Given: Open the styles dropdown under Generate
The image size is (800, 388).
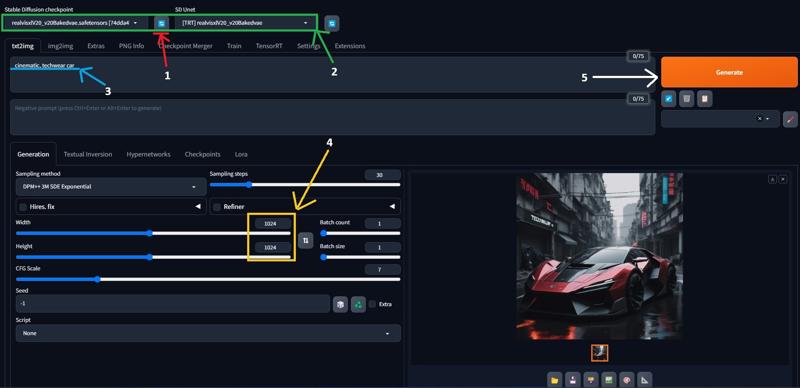Looking at the screenshot, I should pyautogui.click(x=720, y=118).
